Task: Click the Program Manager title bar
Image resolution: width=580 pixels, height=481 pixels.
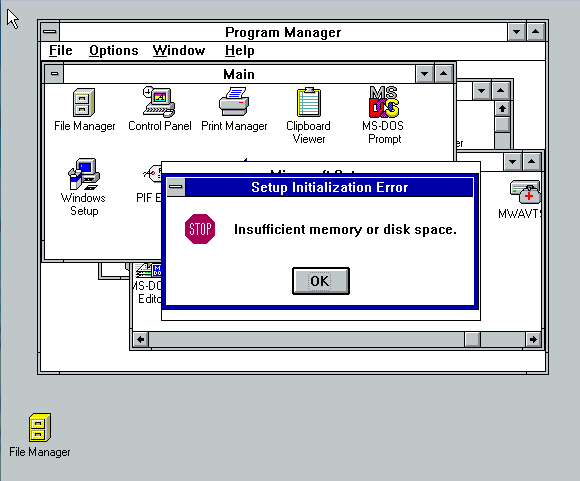Action: (283, 32)
